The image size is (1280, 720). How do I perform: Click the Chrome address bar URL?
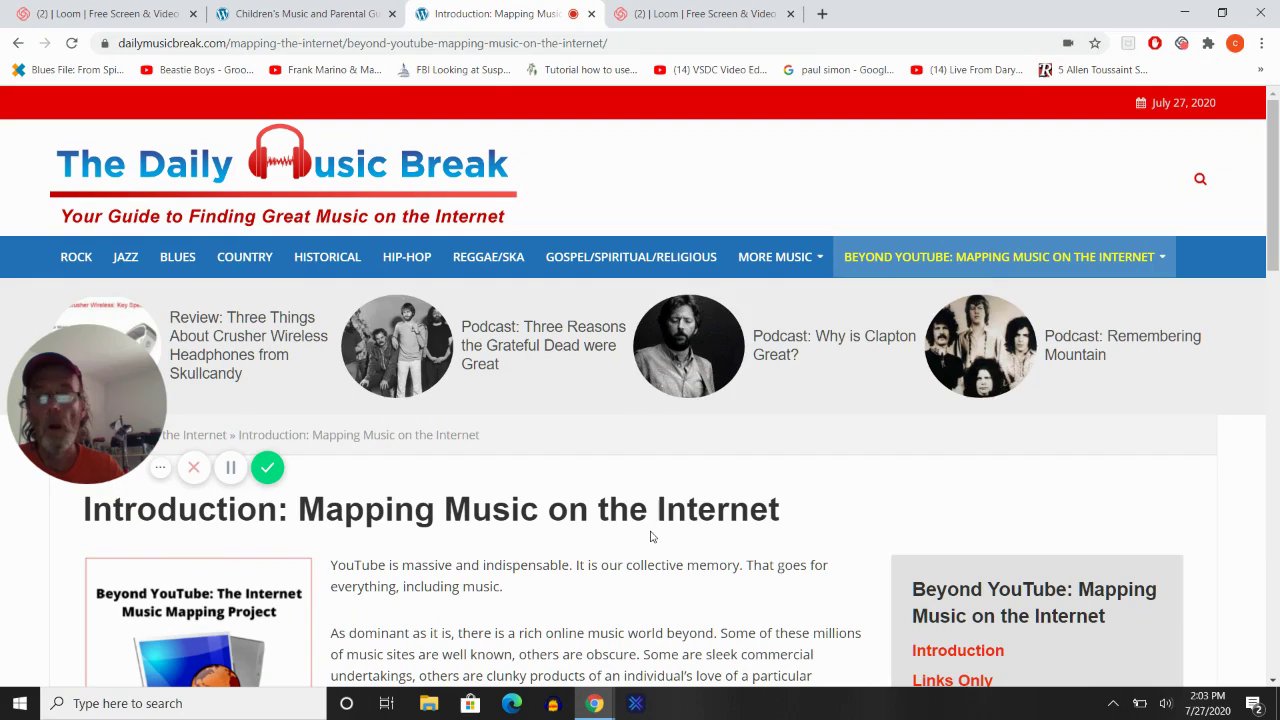[362, 43]
